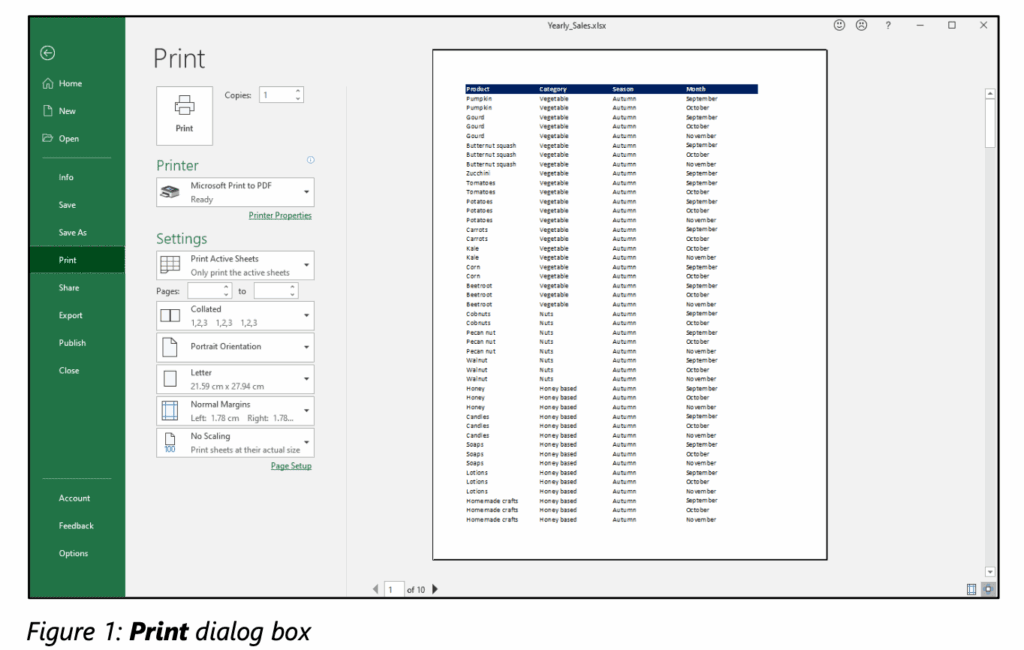Click the page number input field
Screen dimensions: 1024x650
point(392,589)
